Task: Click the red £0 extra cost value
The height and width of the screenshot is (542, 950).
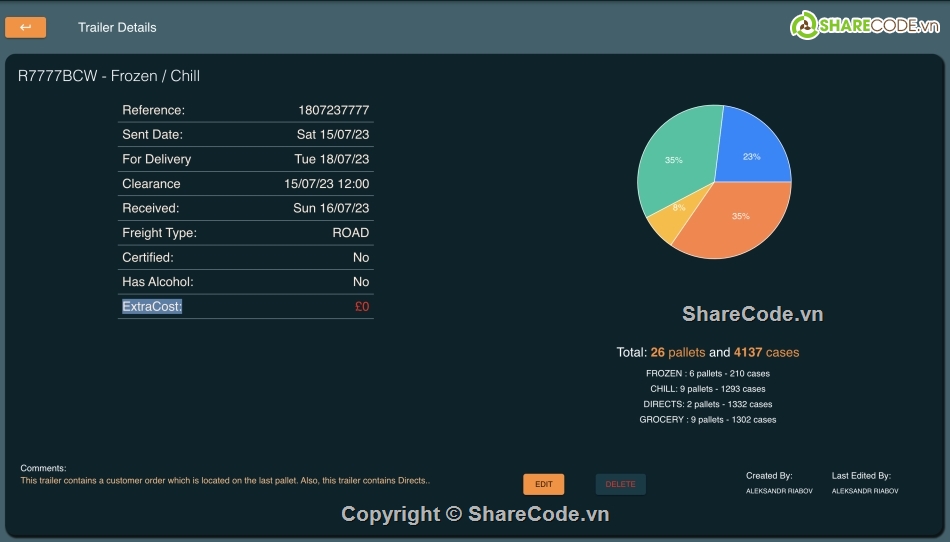Action: coord(362,307)
